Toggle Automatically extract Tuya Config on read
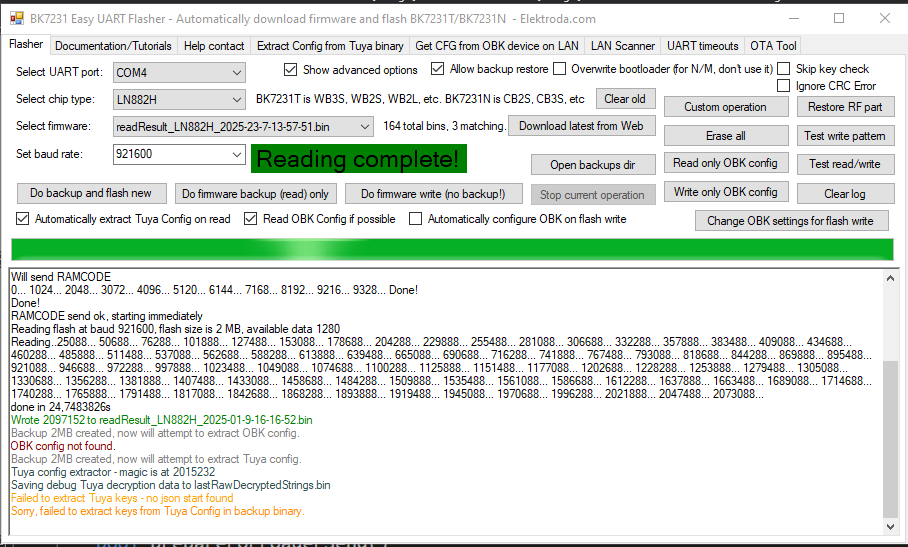Screen dimensions: 908x547 22,219
